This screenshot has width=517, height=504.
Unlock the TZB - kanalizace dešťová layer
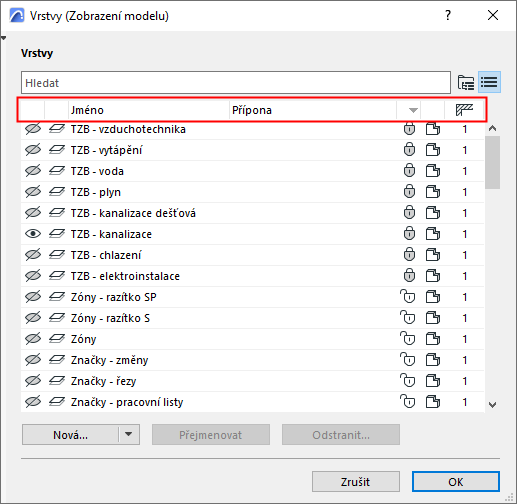click(x=409, y=213)
